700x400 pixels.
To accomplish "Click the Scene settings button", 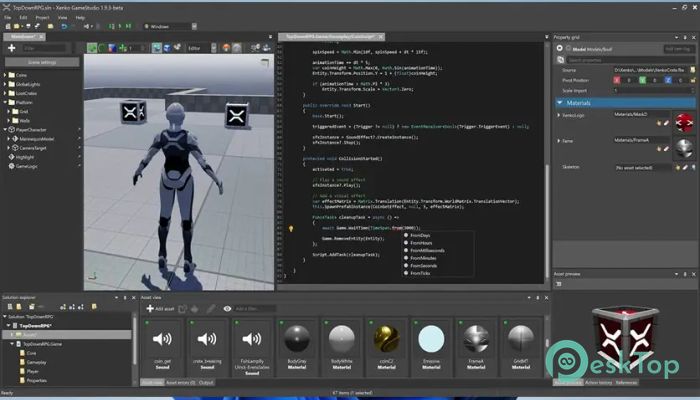I will click(x=42, y=62).
